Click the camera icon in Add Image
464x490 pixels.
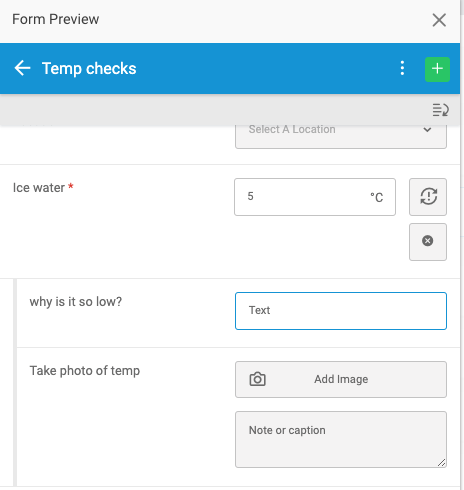[x=257, y=379]
